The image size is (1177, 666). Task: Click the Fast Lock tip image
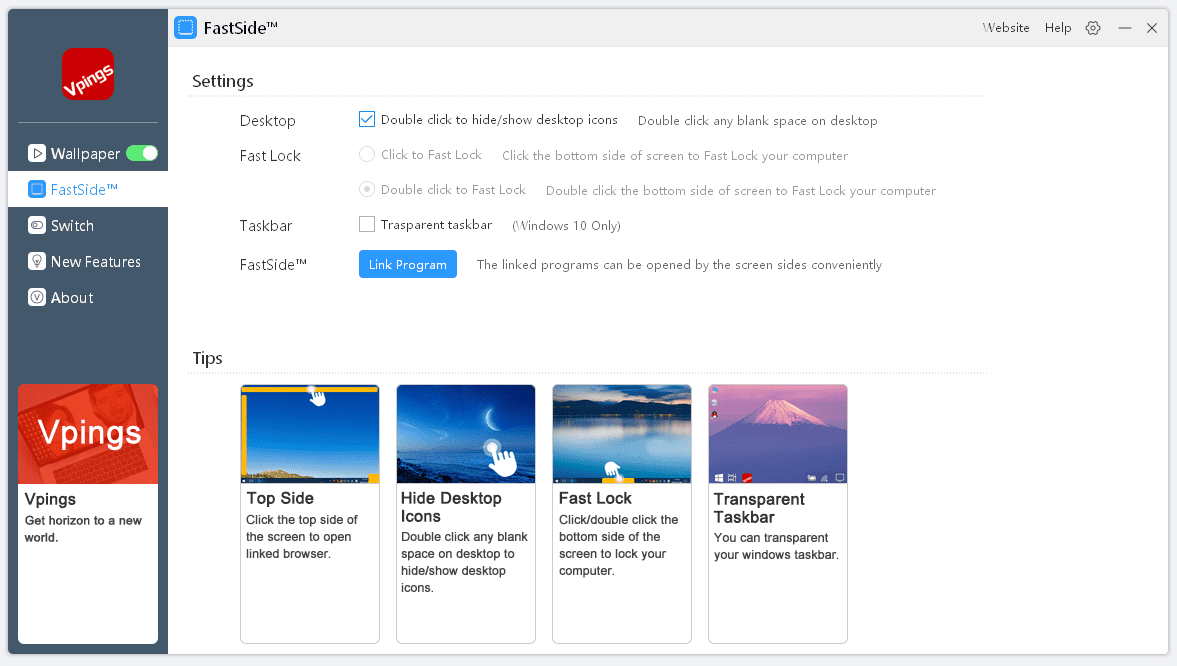coord(622,434)
